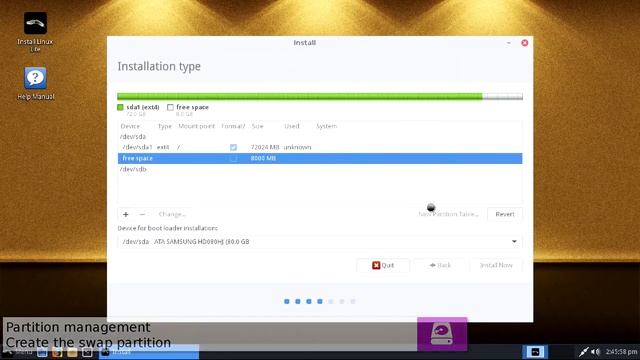This screenshot has height=360, width=640.
Task: Click the white free space legend swatch
Action: click(170, 107)
